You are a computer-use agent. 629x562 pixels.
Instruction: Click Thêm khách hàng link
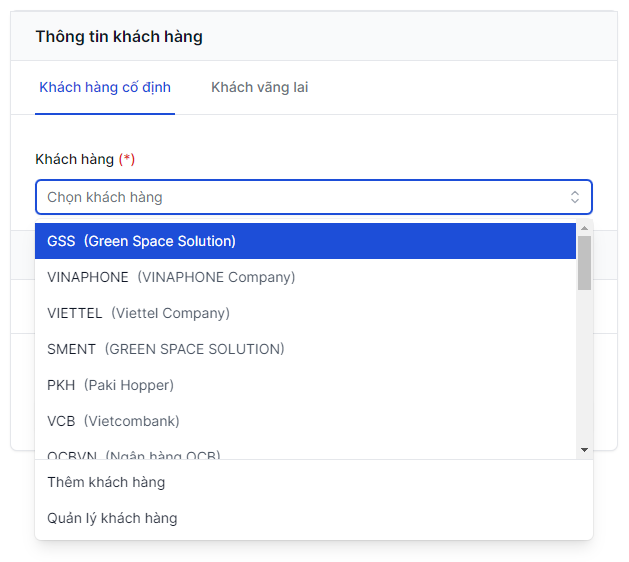[314, 482]
